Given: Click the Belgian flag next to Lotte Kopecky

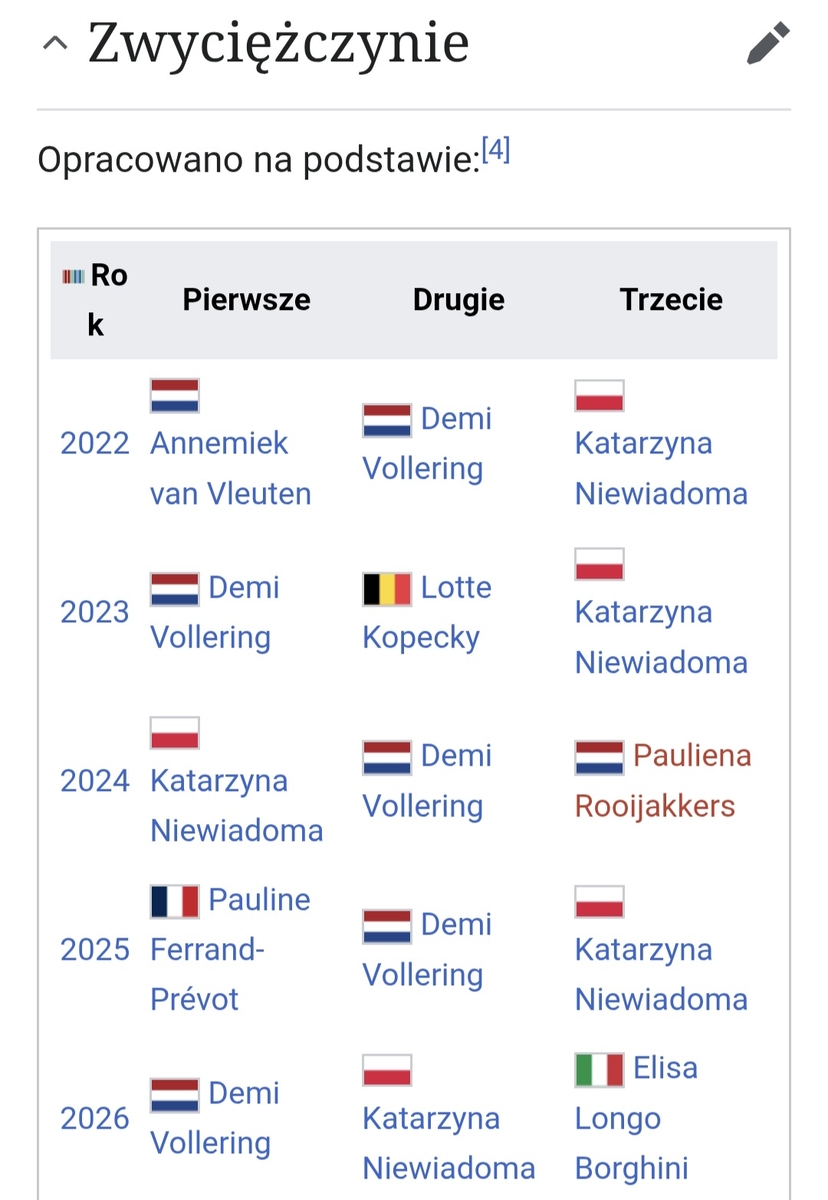Looking at the screenshot, I should pyautogui.click(x=387, y=589).
